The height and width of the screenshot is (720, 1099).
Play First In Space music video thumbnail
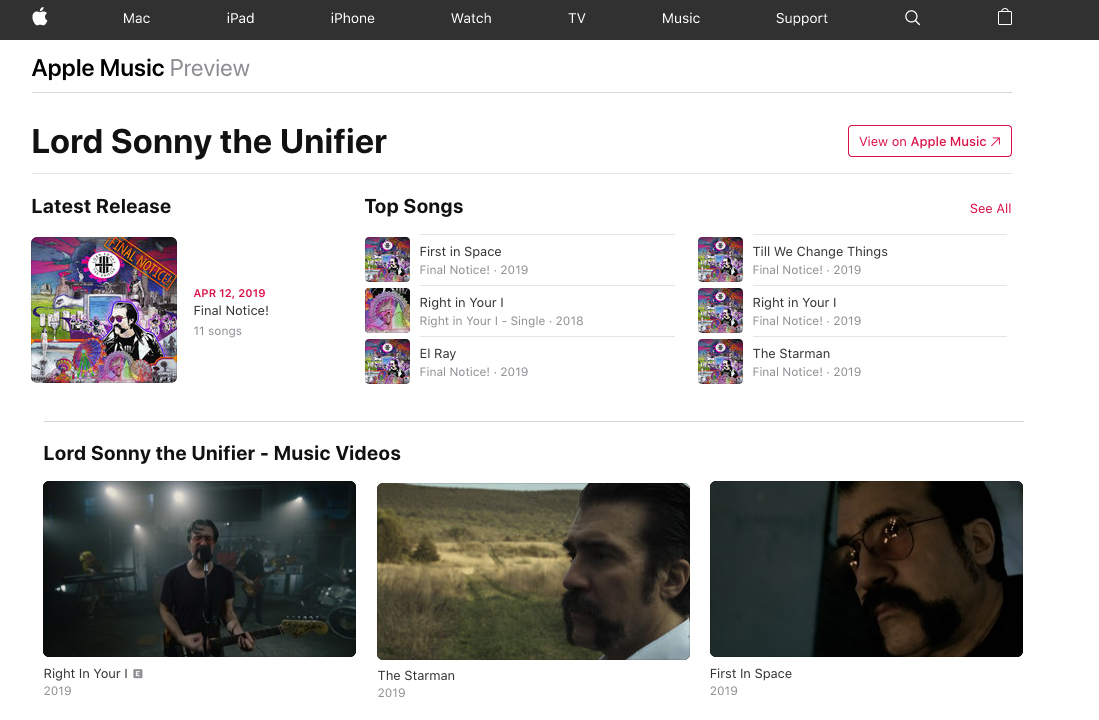click(866, 569)
